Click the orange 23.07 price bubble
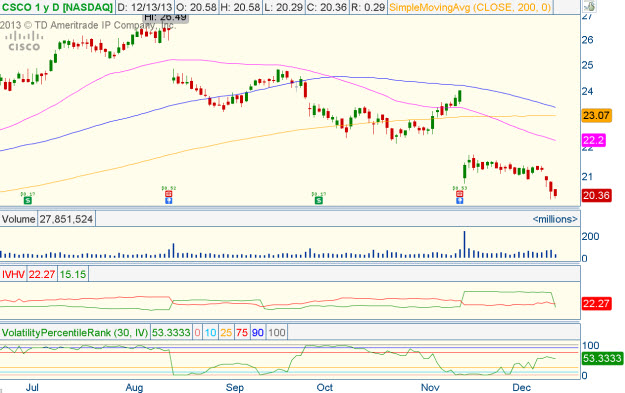 (x=596, y=116)
